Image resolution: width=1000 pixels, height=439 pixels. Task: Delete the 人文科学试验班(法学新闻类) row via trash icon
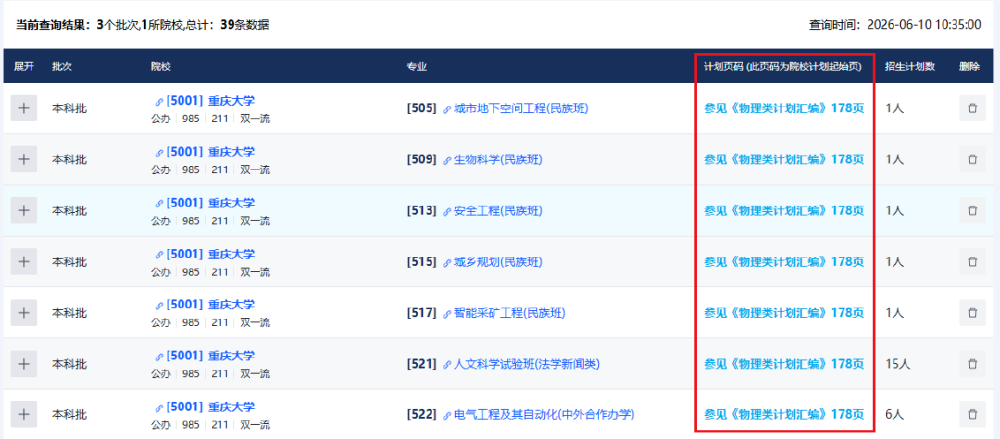tap(972, 363)
